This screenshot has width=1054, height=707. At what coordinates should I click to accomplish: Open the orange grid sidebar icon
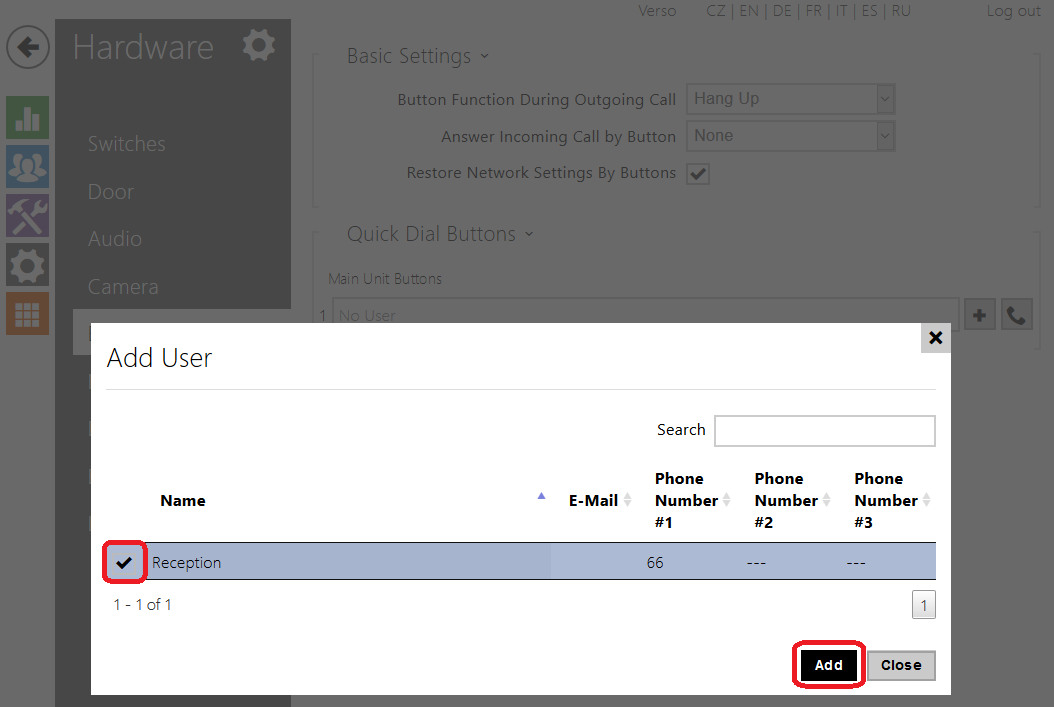tap(27, 314)
